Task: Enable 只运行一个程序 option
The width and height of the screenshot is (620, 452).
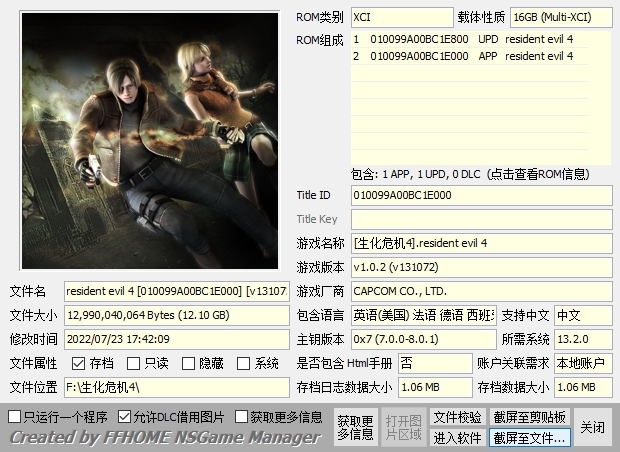Action: (15, 416)
